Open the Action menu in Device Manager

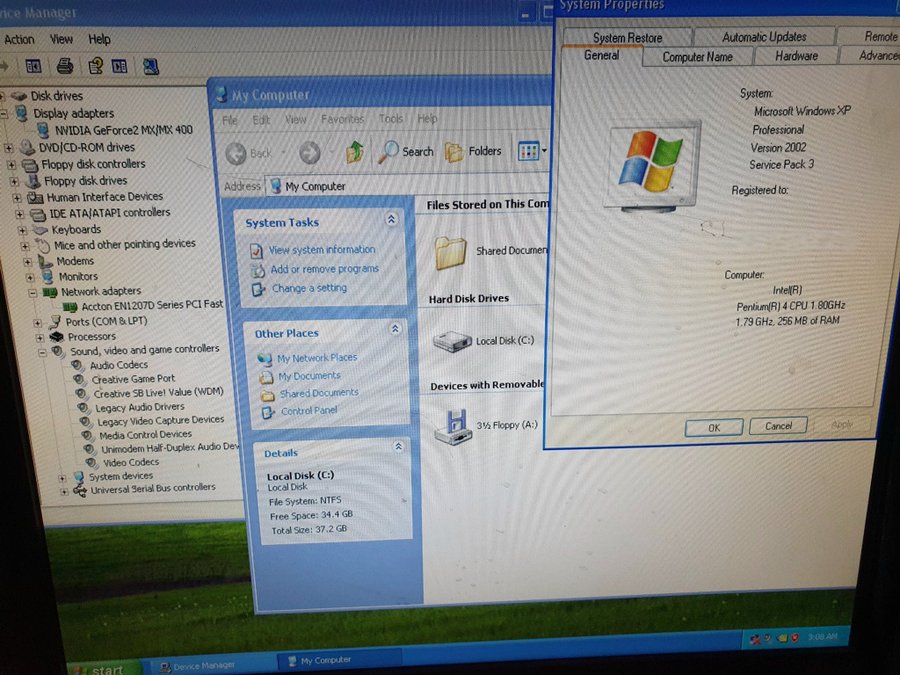click(x=19, y=40)
